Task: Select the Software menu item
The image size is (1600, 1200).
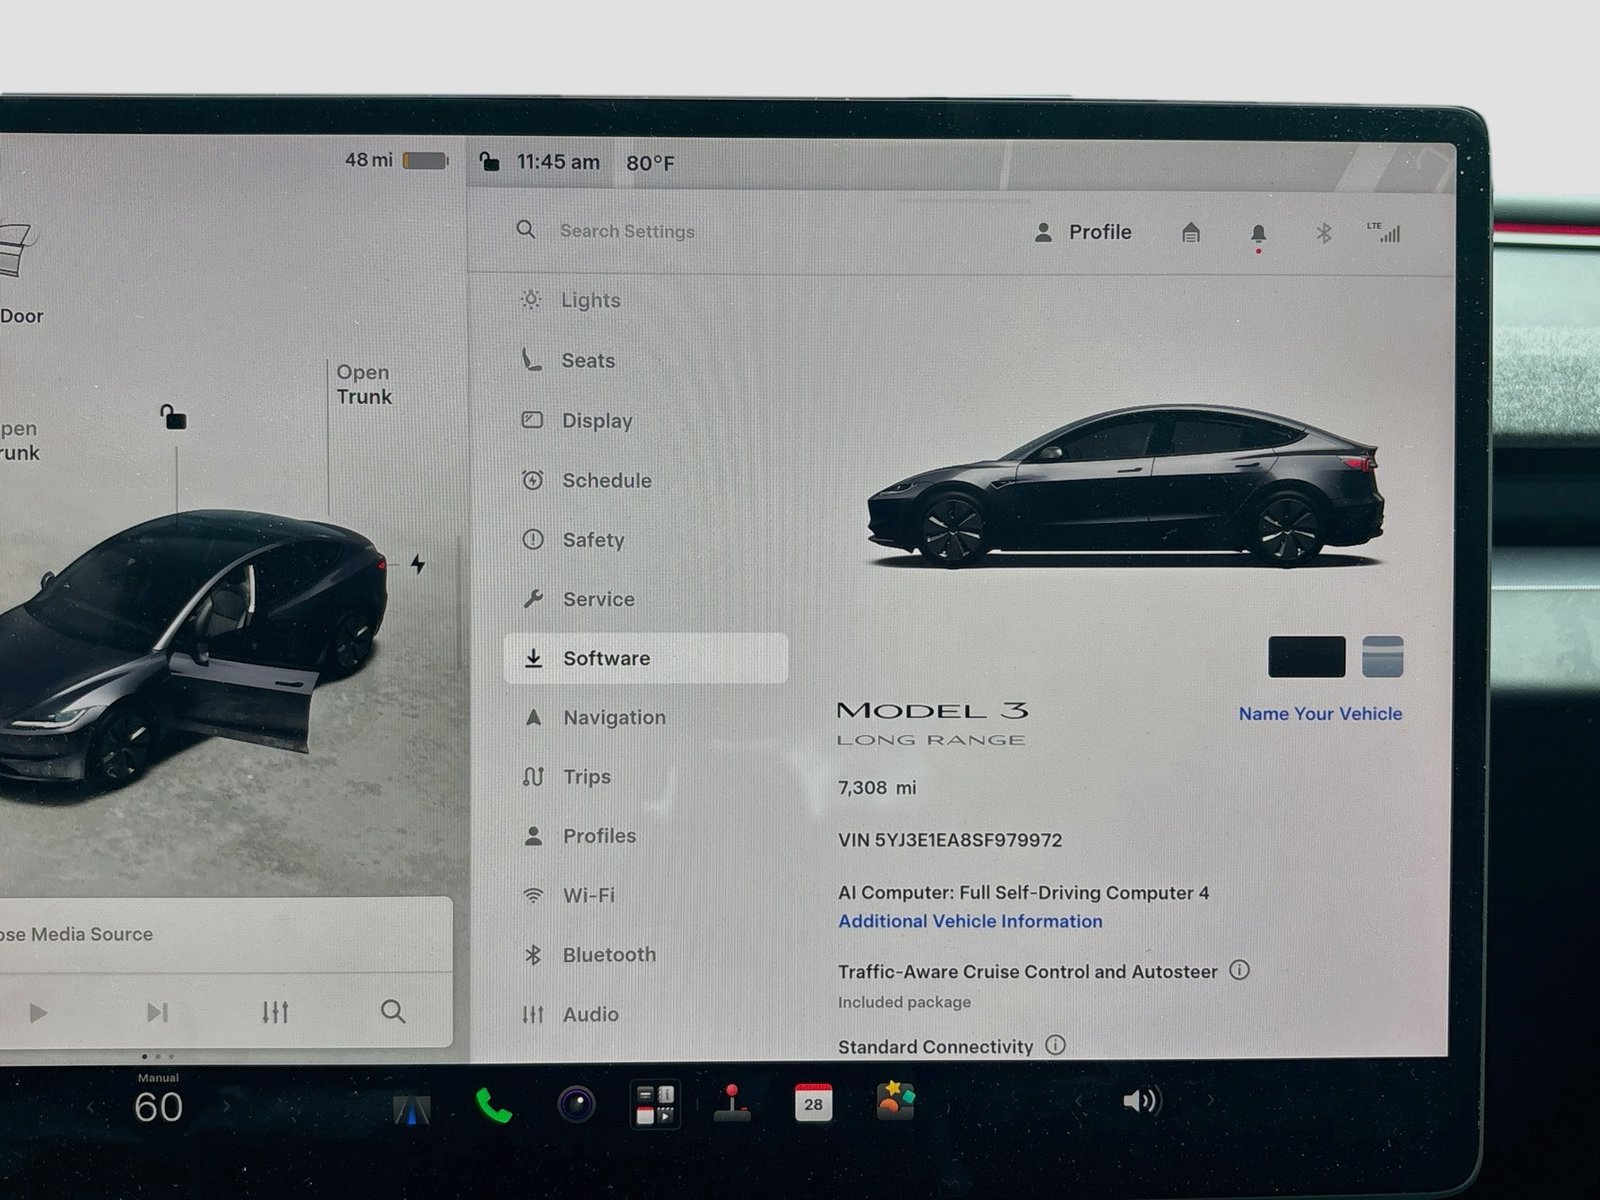Action: point(645,658)
